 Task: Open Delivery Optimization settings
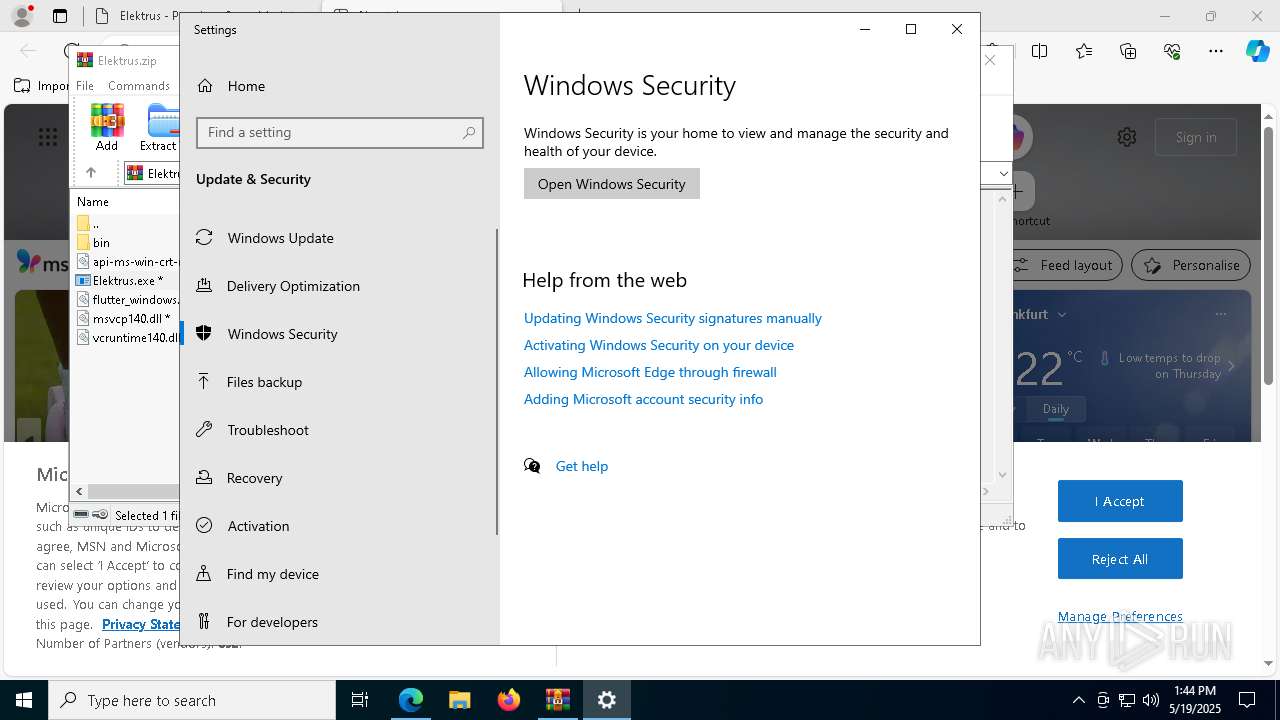[340, 286]
